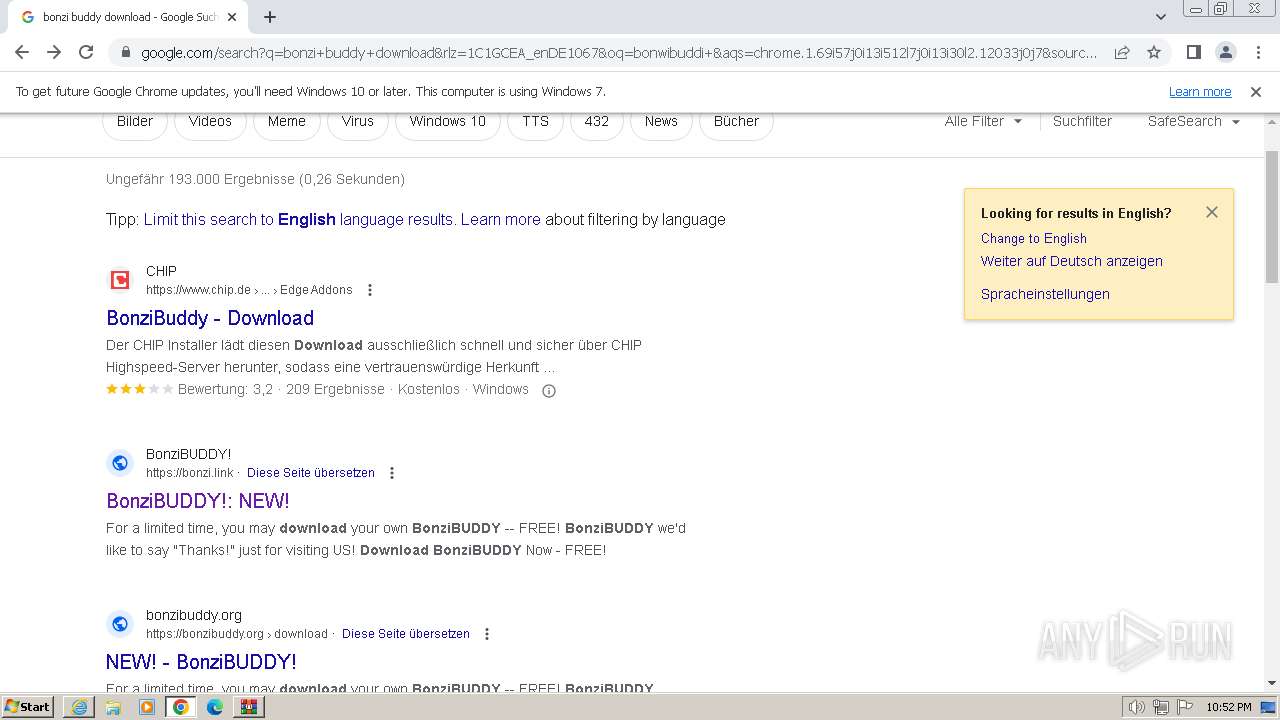Expand the tab search chevron
1280x720 pixels.
pyautogui.click(x=1160, y=17)
